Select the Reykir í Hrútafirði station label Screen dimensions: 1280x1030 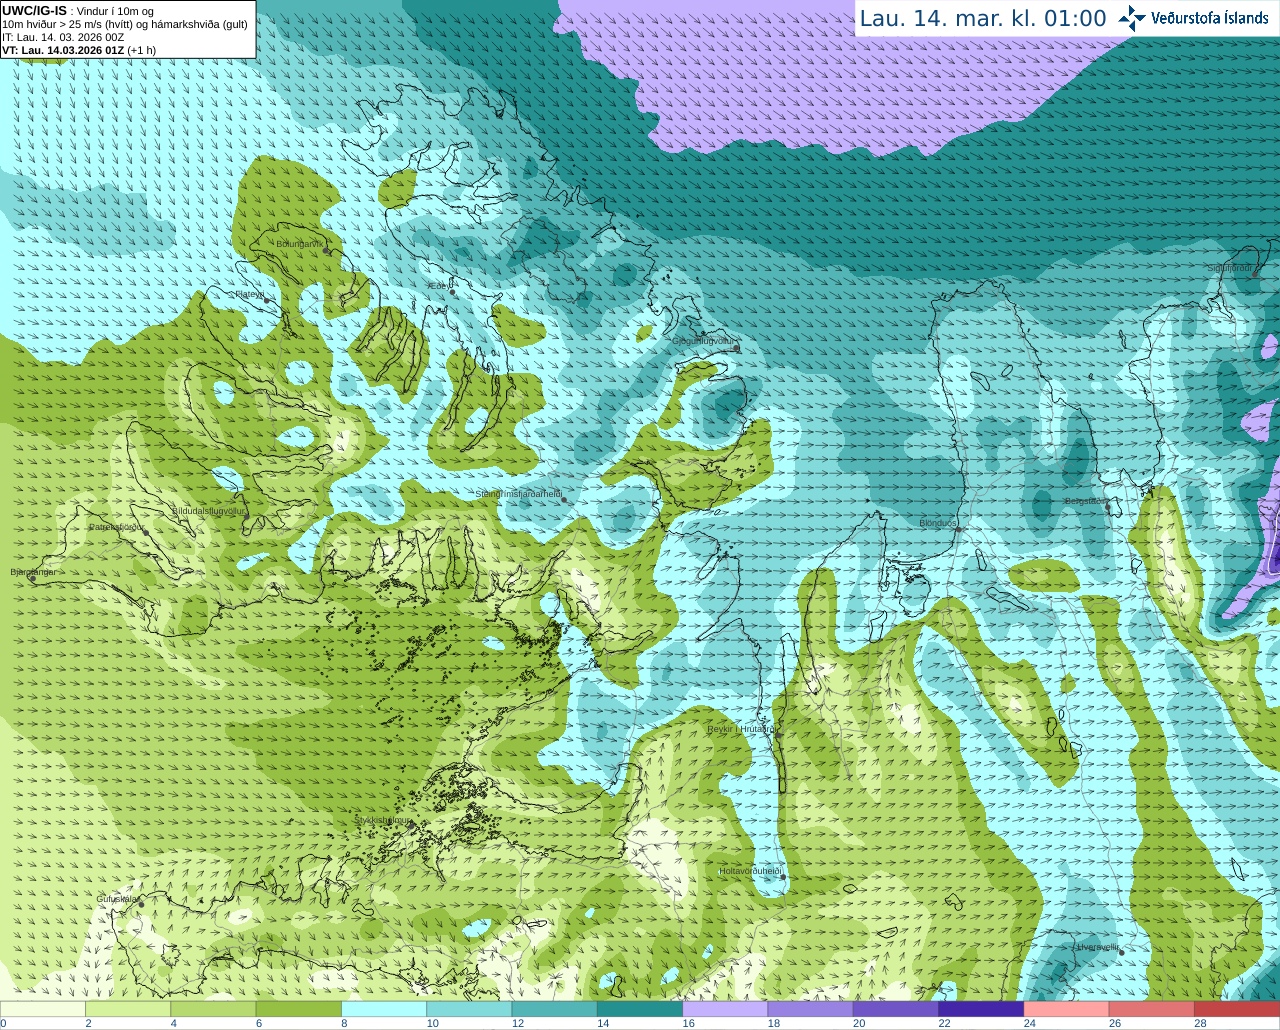740,729
